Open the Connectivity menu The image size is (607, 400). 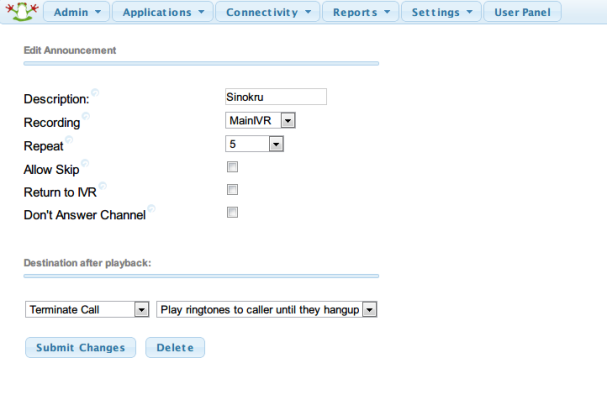[267, 12]
